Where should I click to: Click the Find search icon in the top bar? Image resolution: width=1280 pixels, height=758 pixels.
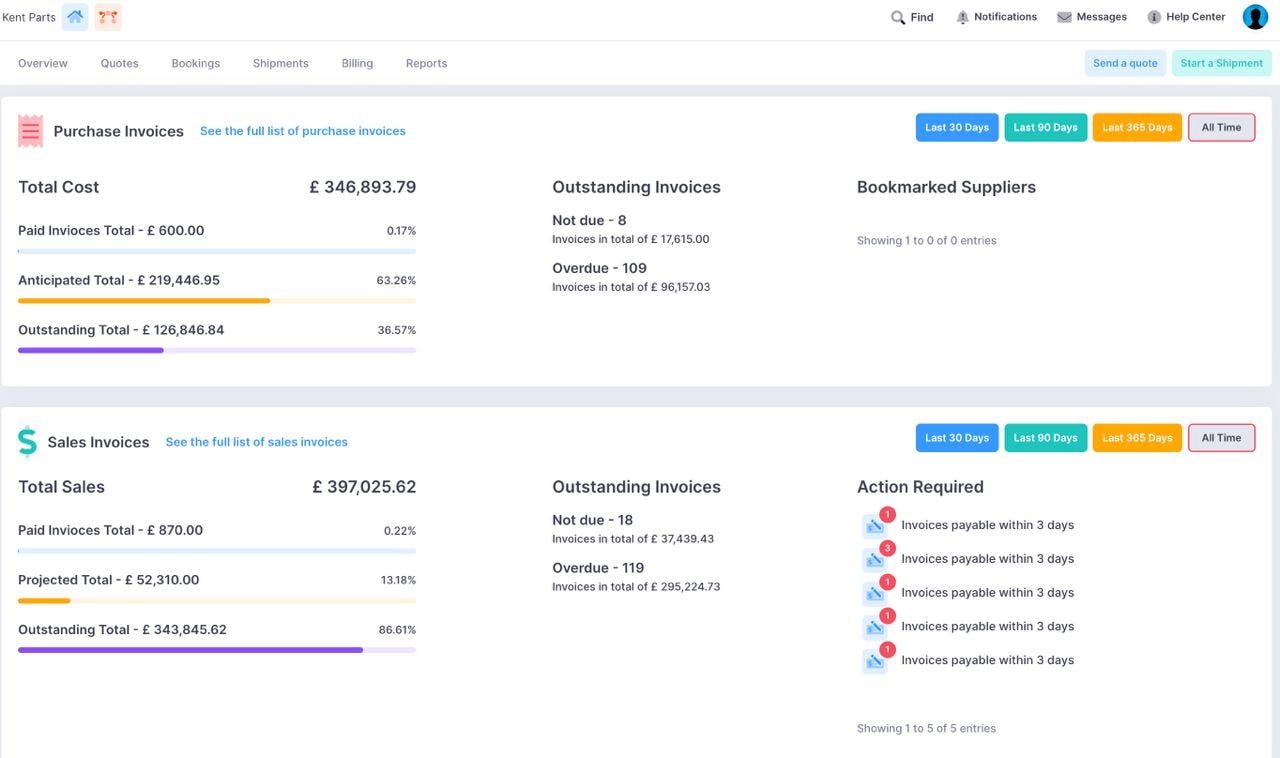(x=897, y=17)
